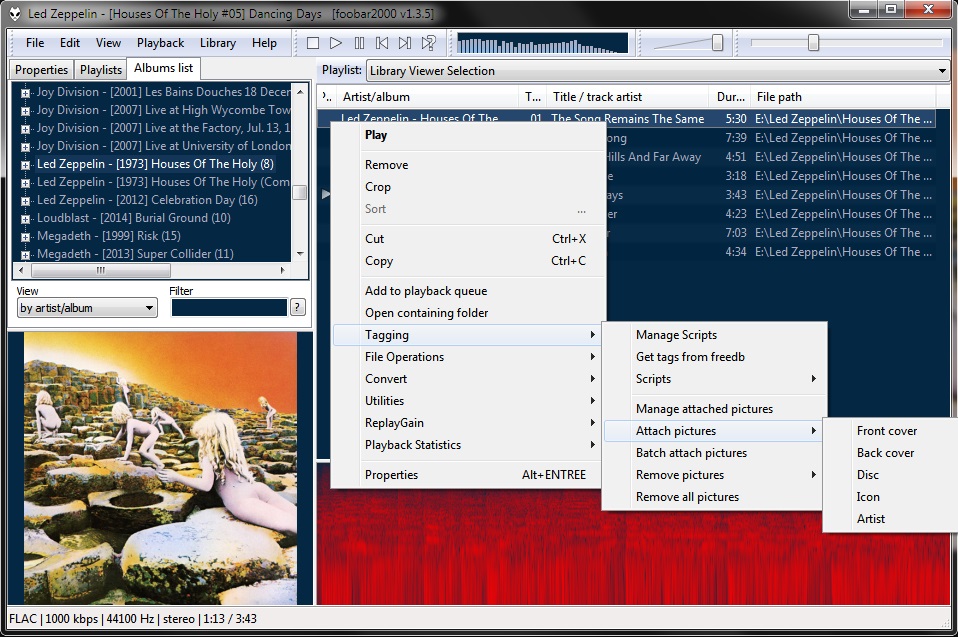This screenshot has width=958, height=637.
Task: Select Led Zeppelin Celebration Day (16) album
Action: (x=147, y=200)
